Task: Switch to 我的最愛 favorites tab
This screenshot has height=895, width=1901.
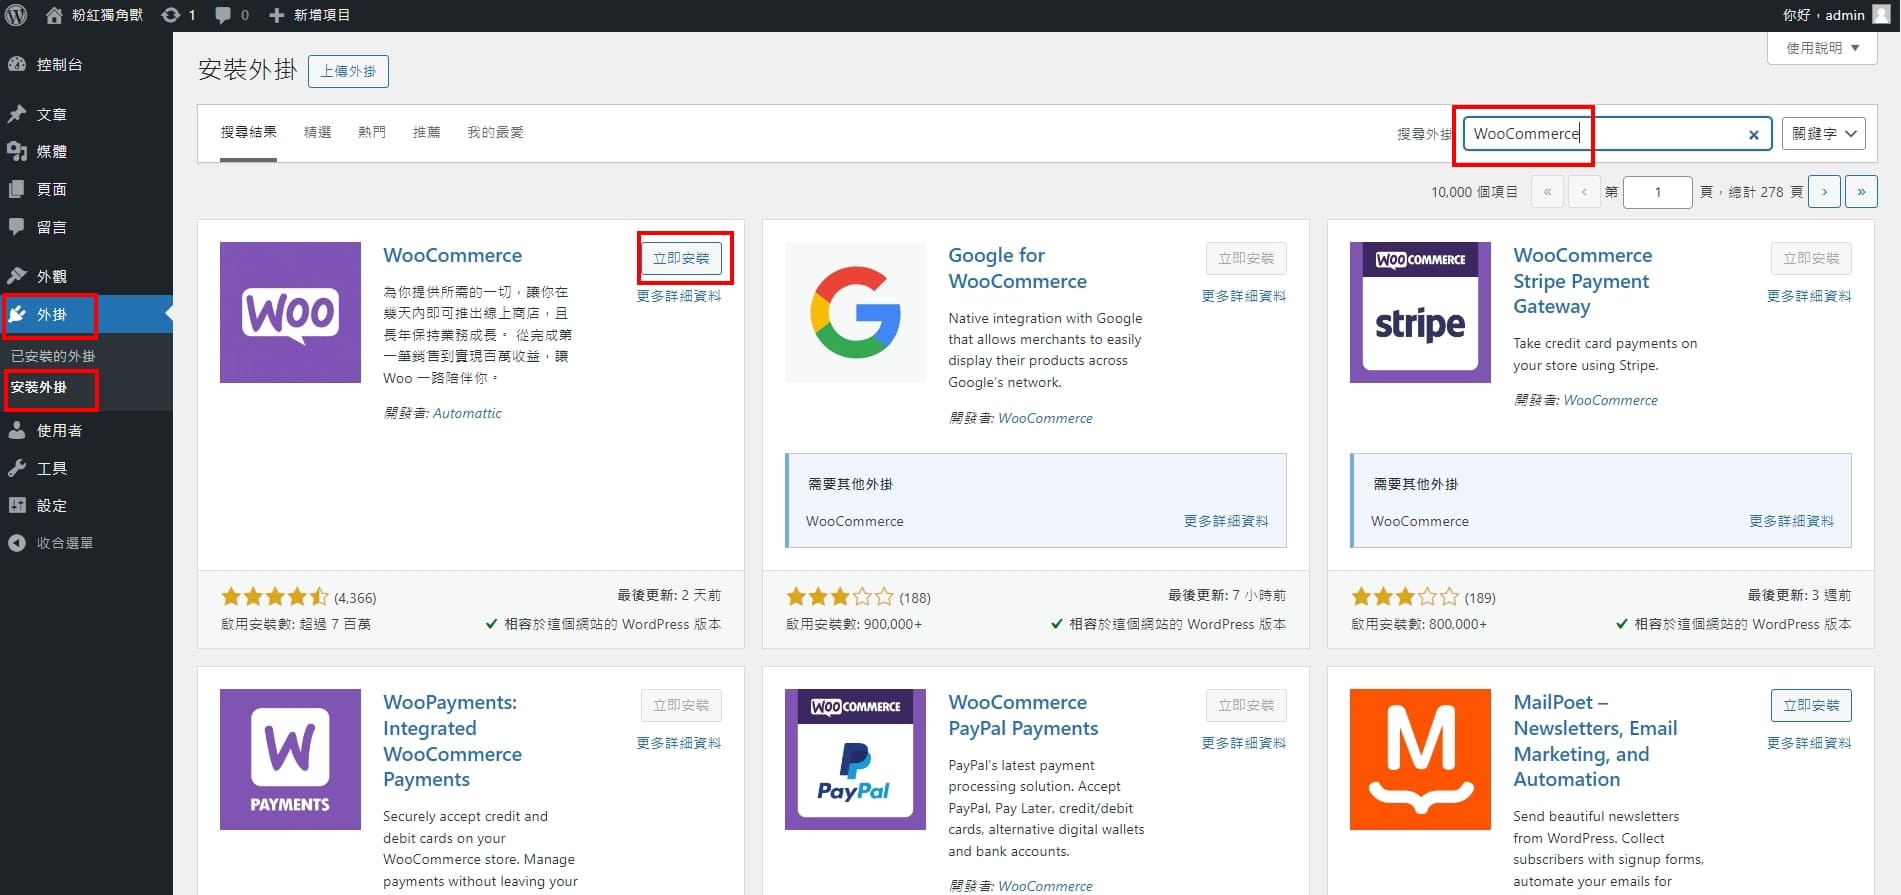Action: 495,132
